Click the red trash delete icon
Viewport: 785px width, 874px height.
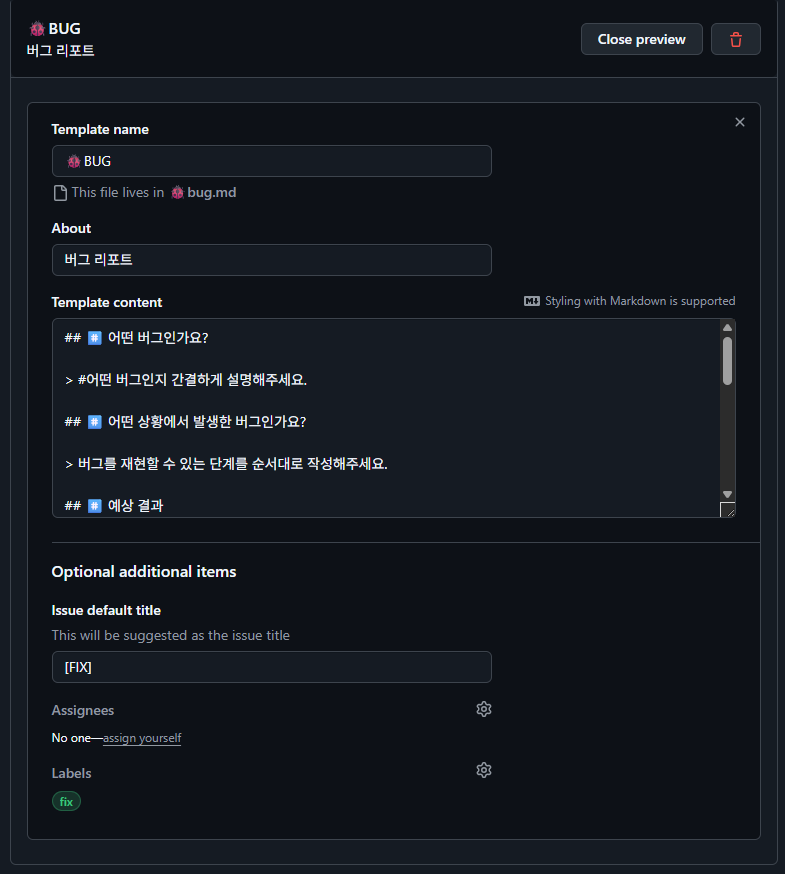(736, 39)
